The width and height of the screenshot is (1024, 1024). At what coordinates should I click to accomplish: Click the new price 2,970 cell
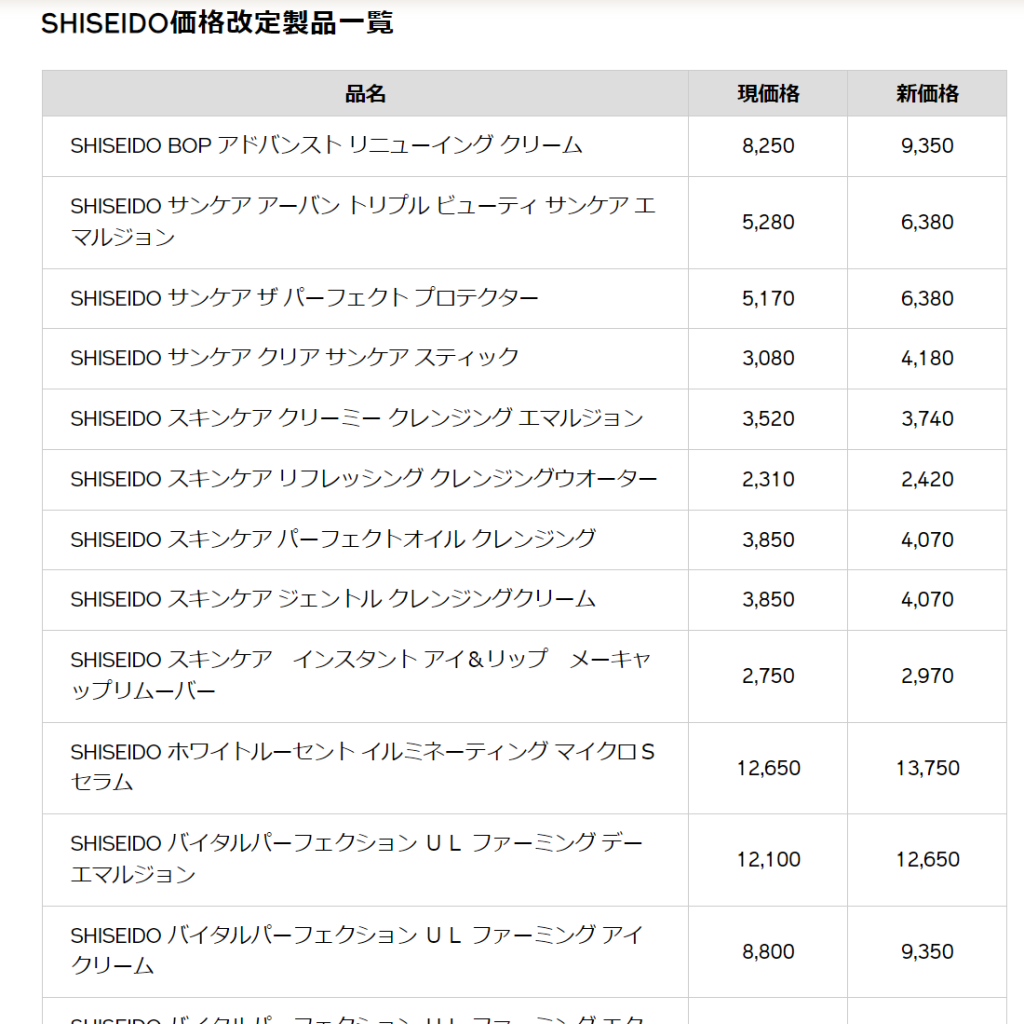pos(927,676)
